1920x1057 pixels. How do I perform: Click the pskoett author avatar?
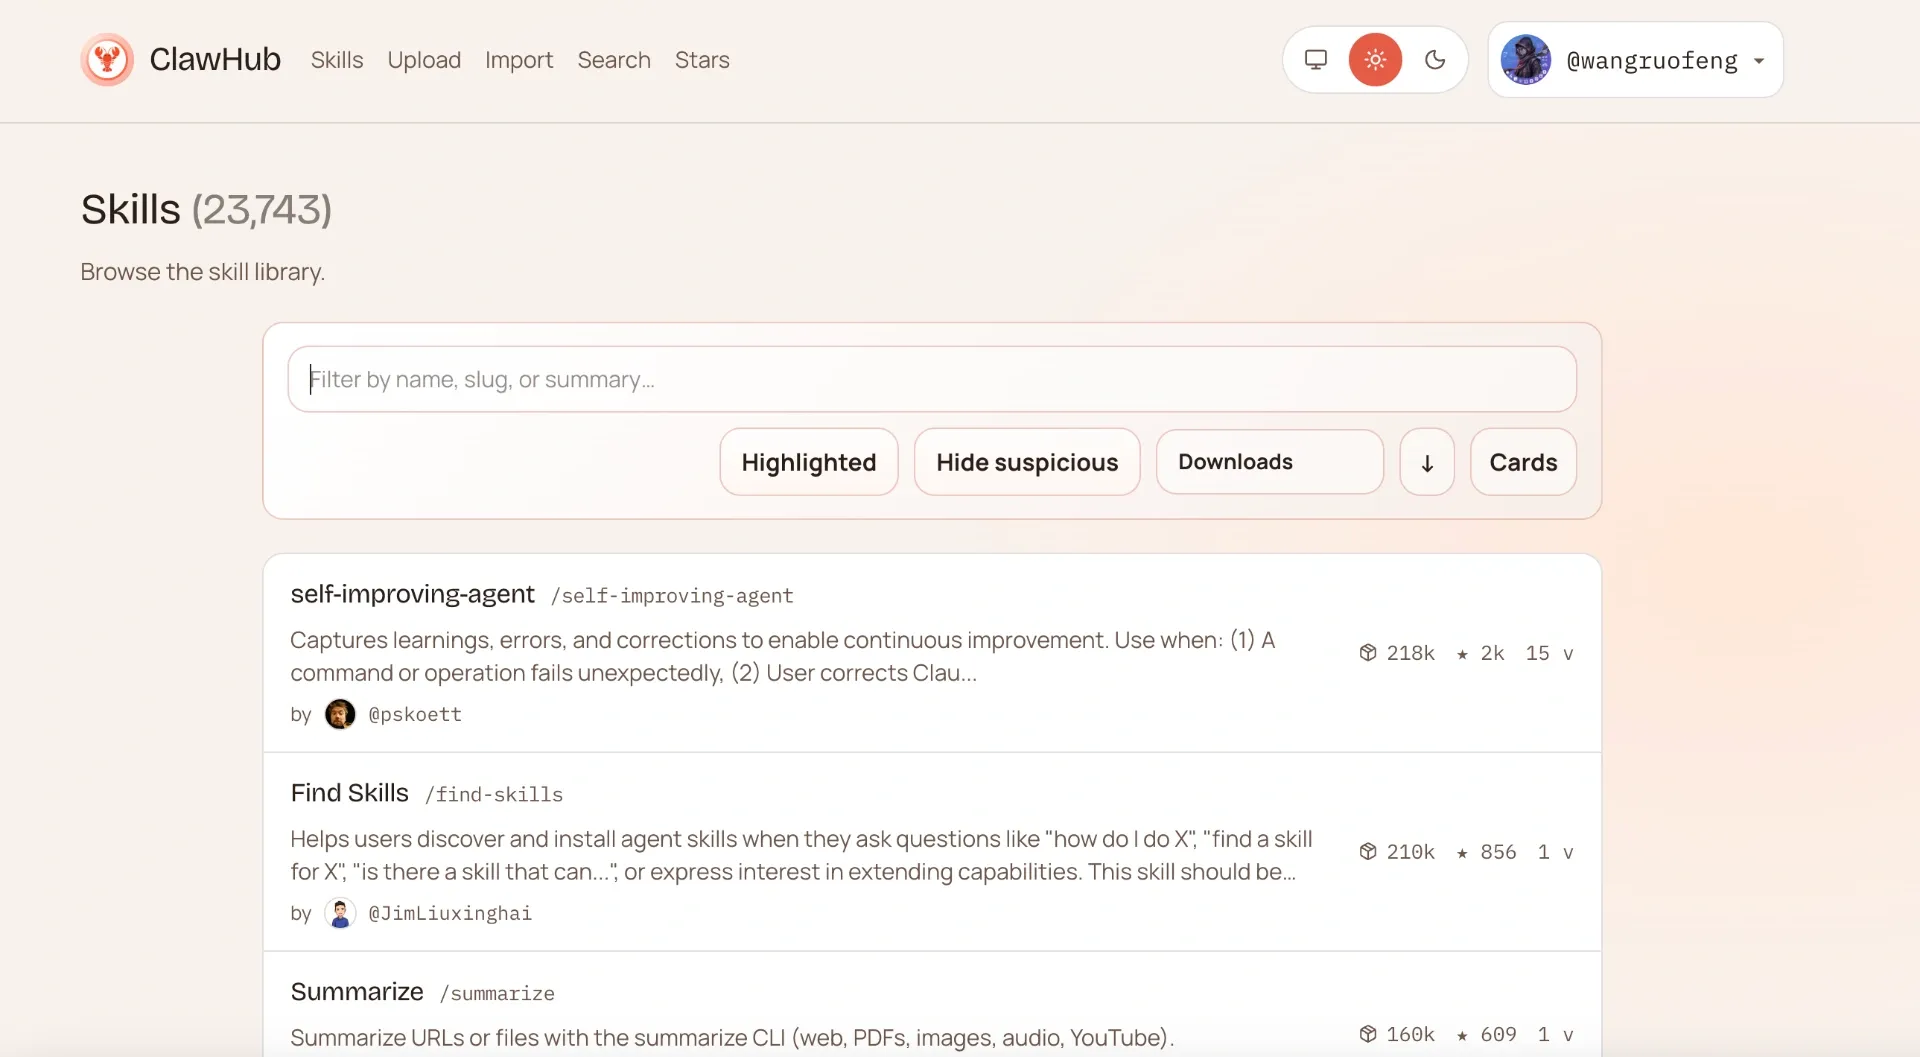[340, 714]
